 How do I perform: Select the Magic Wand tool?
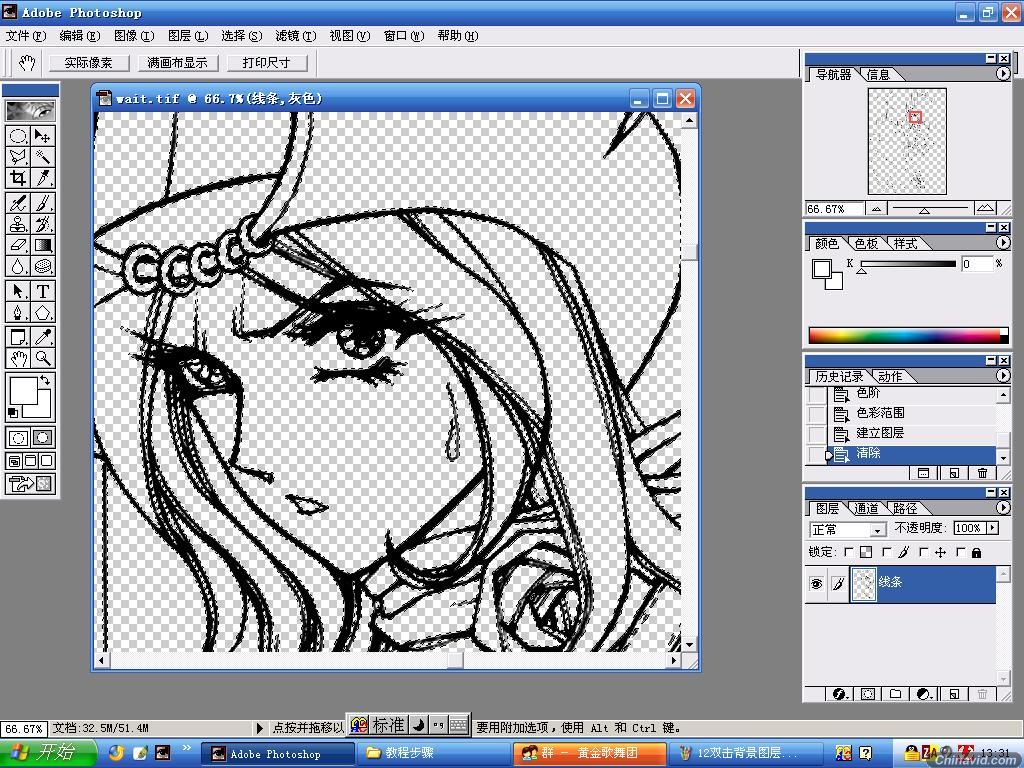click(x=43, y=157)
